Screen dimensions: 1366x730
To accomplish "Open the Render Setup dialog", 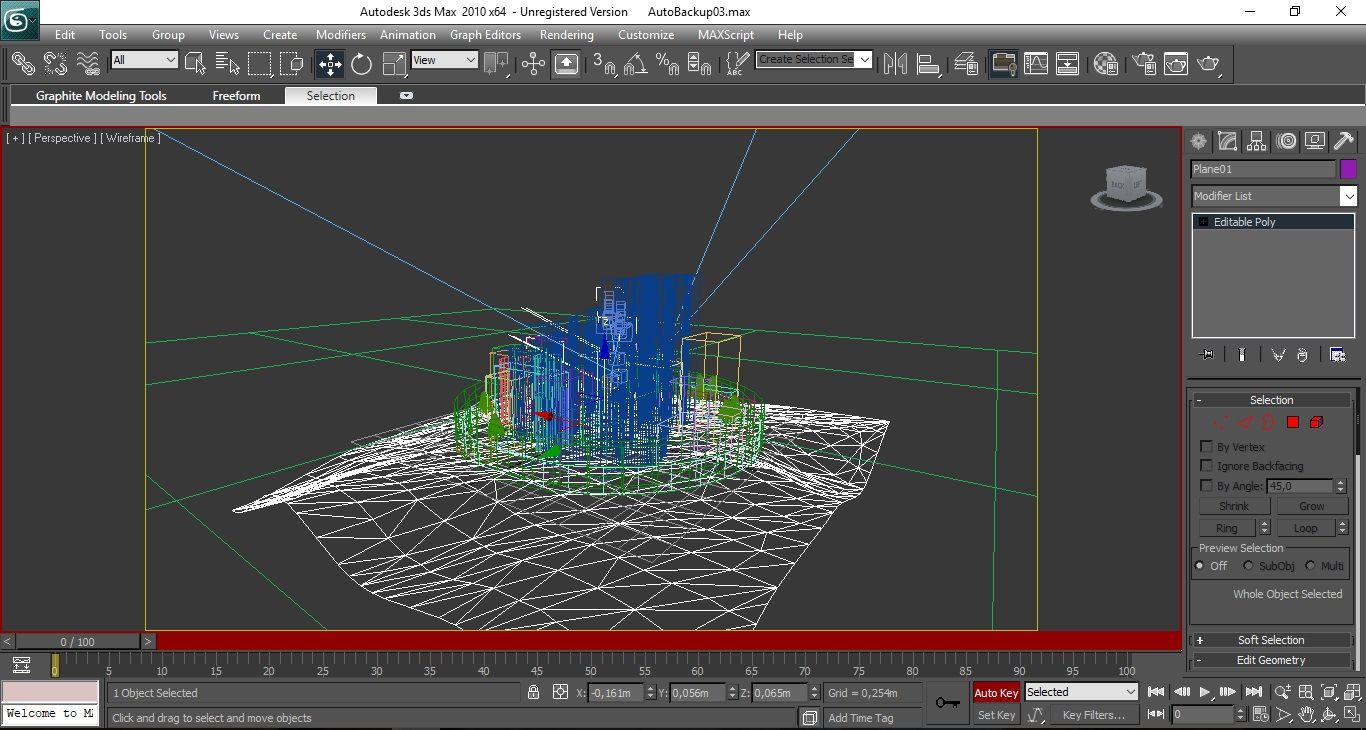I will pyautogui.click(x=1143, y=64).
